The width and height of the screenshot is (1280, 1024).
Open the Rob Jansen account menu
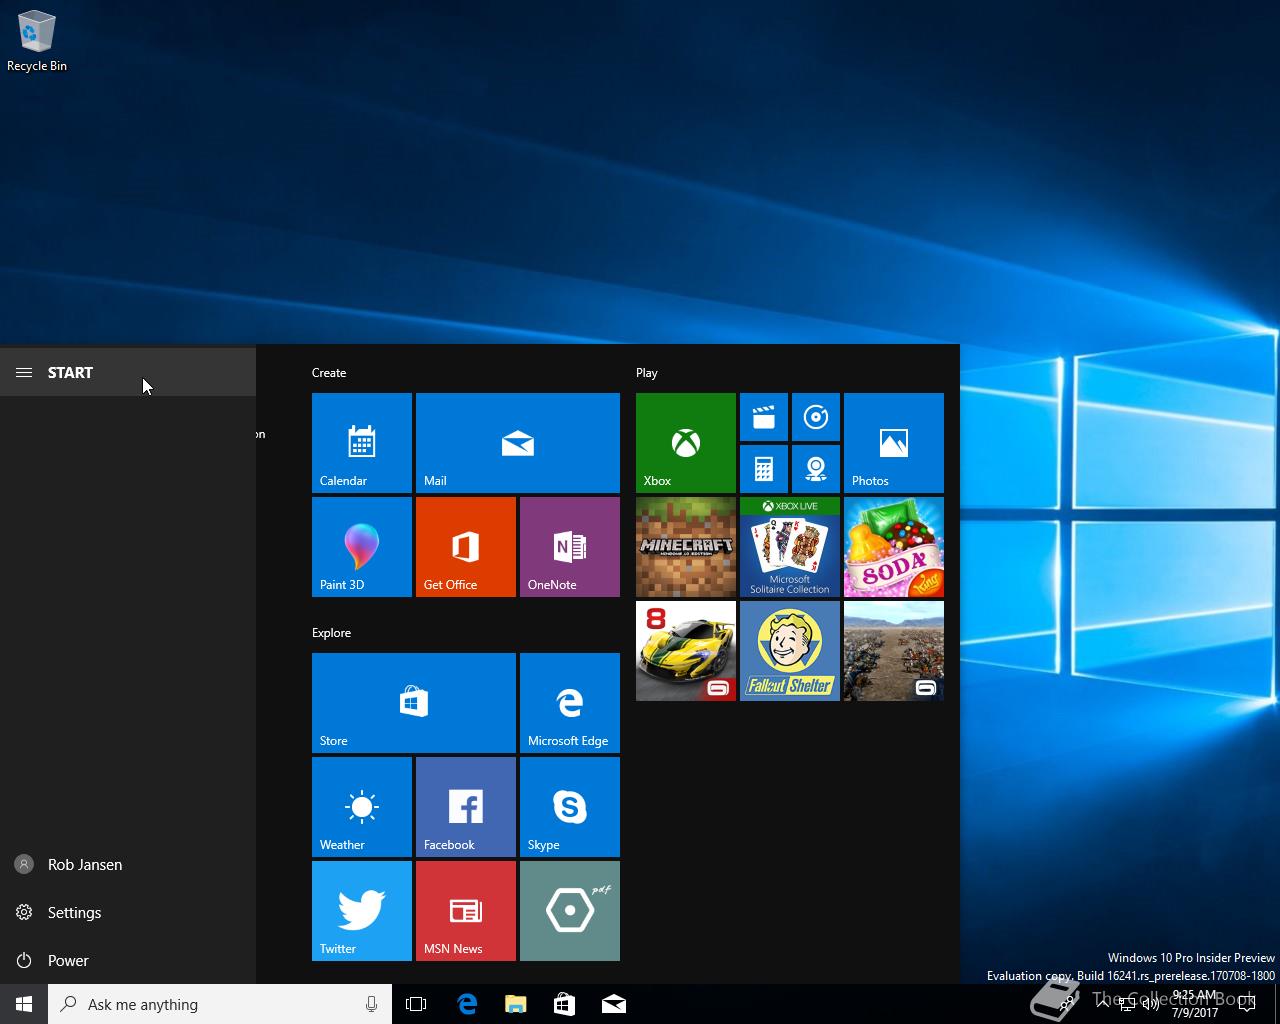point(128,864)
